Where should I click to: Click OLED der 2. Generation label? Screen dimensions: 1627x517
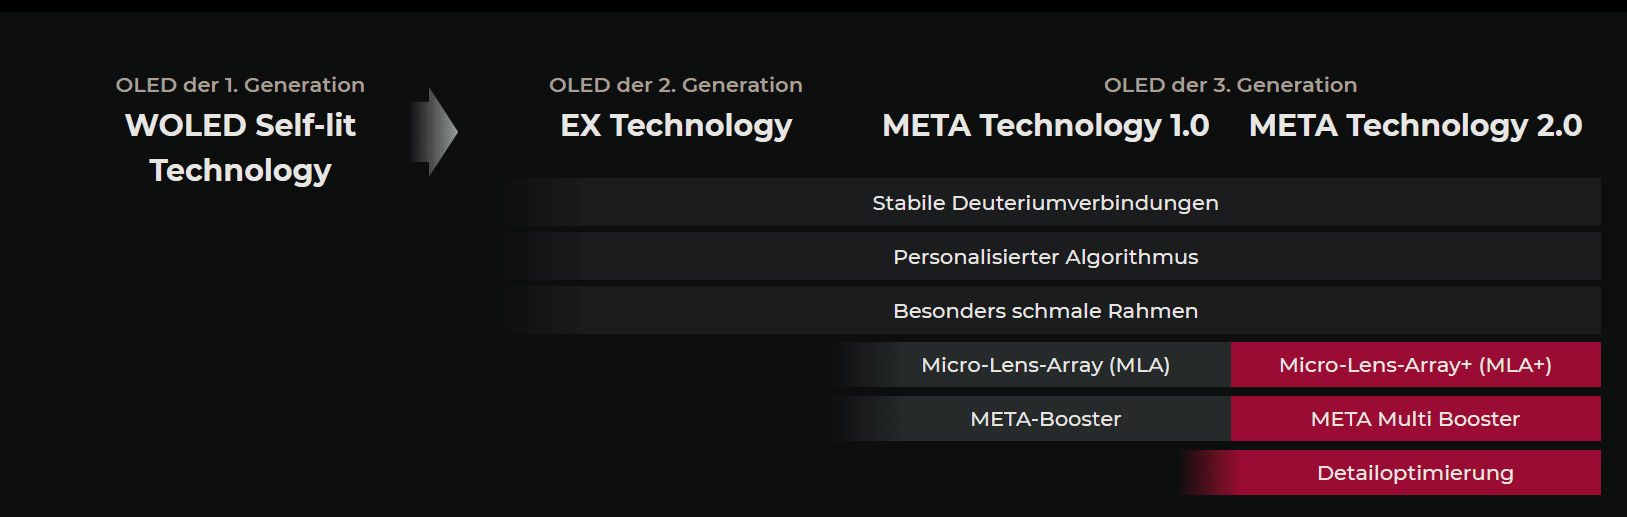point(676,85)
